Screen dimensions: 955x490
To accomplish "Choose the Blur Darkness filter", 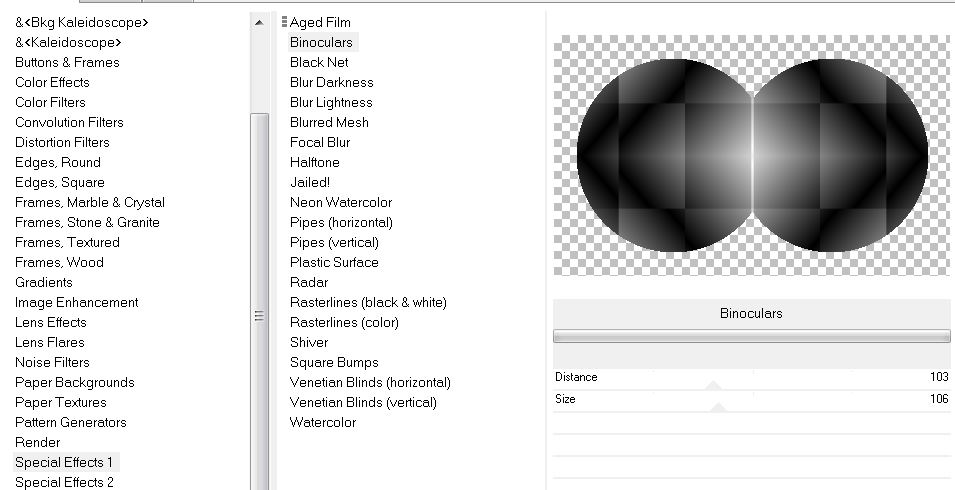I will [x=331, y=83].
